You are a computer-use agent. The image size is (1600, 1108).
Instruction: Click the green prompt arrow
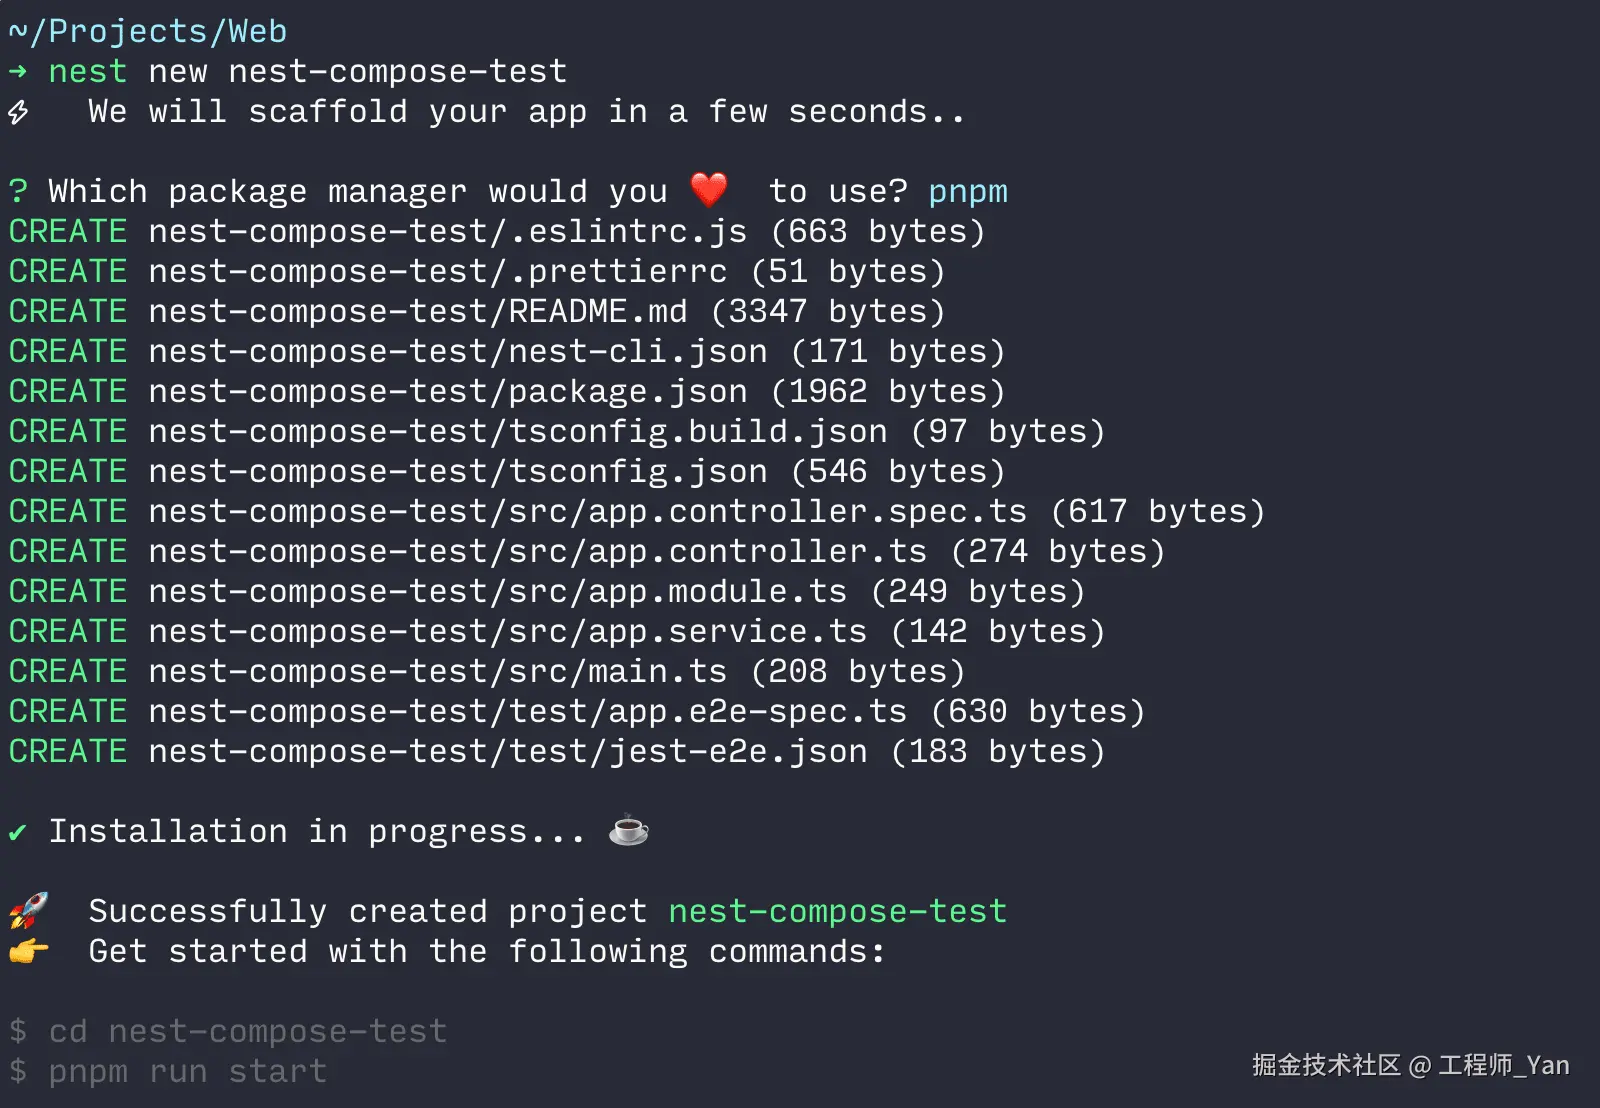pyautogui.click(x=18, y=72)
